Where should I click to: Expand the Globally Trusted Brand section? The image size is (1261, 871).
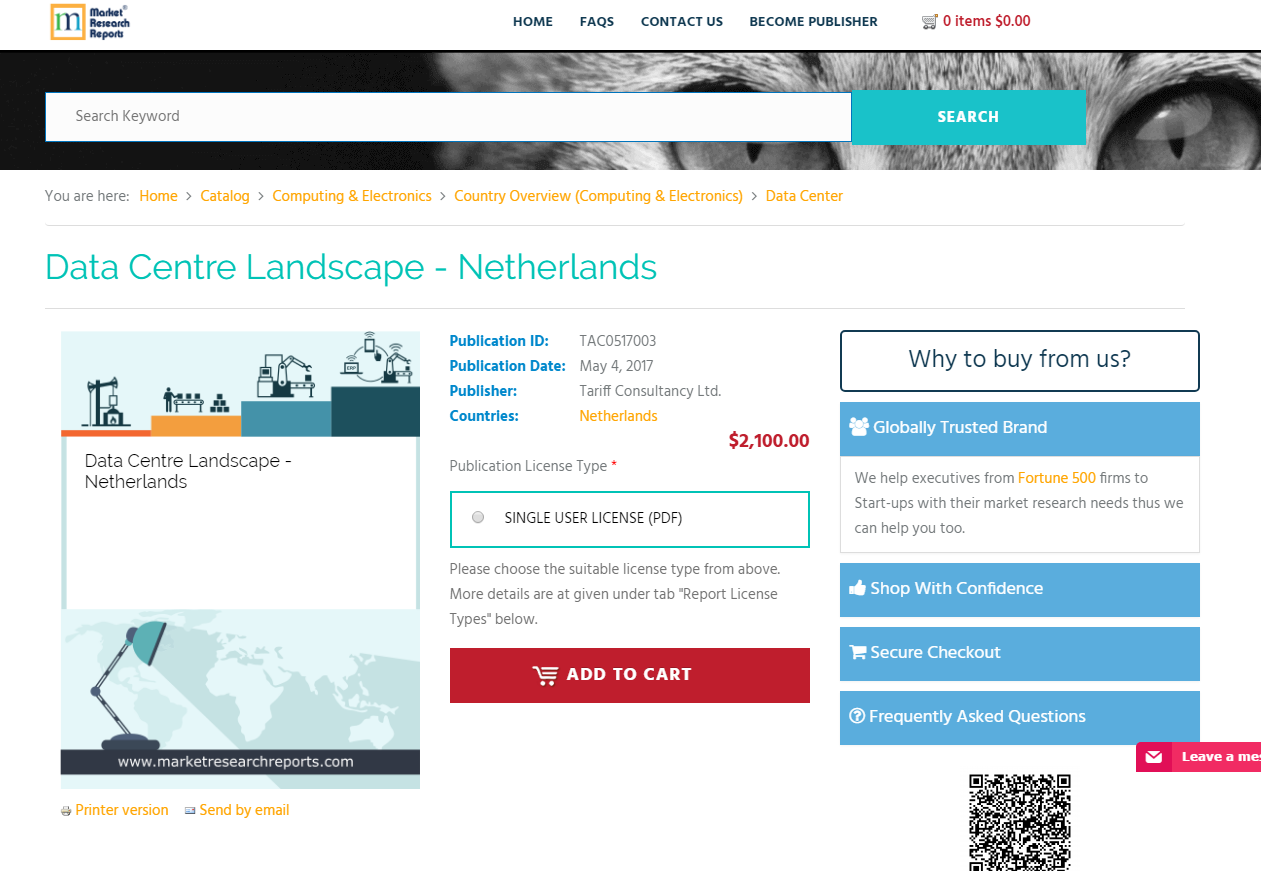[x=1019, y=428]
